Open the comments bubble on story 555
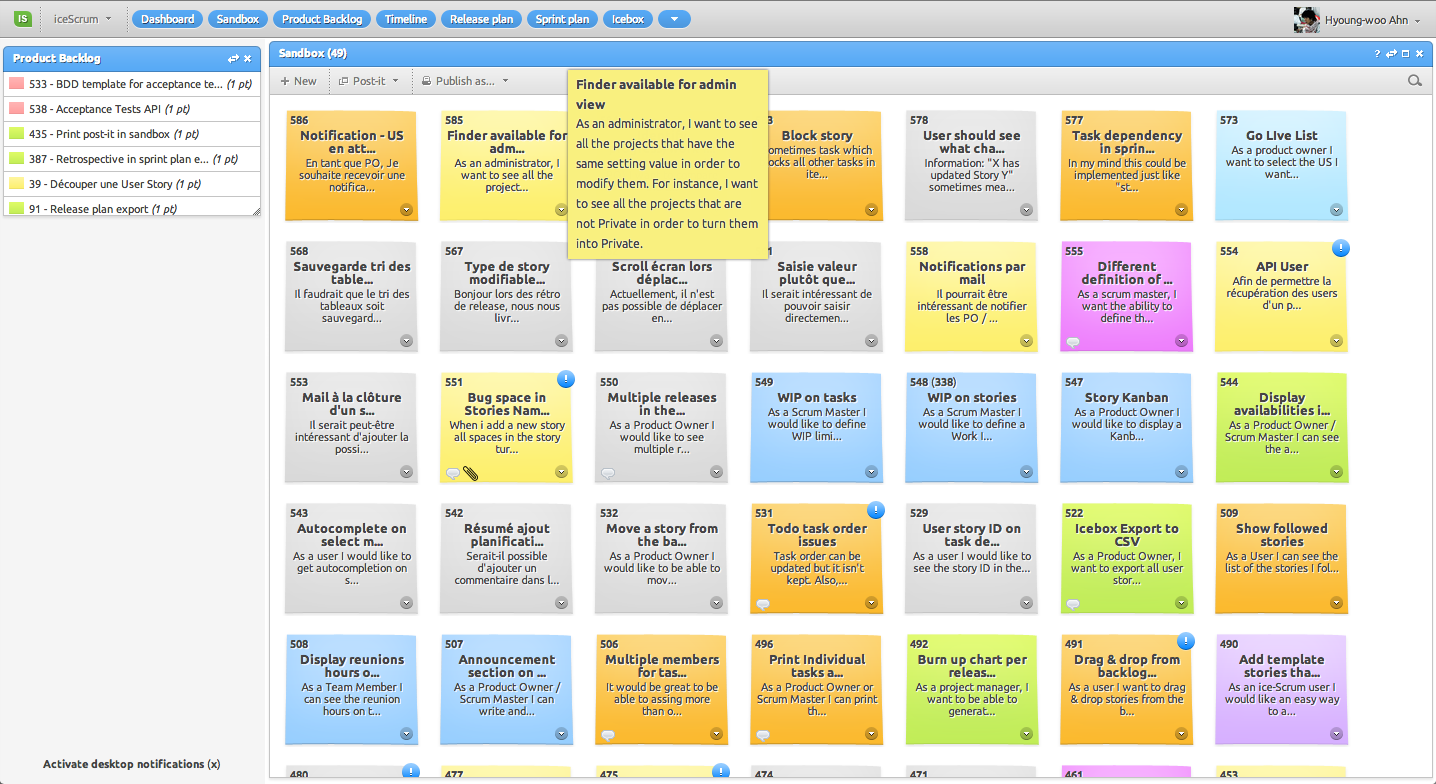Screen dimensions: 1436x784 [x=1073, y=342]
